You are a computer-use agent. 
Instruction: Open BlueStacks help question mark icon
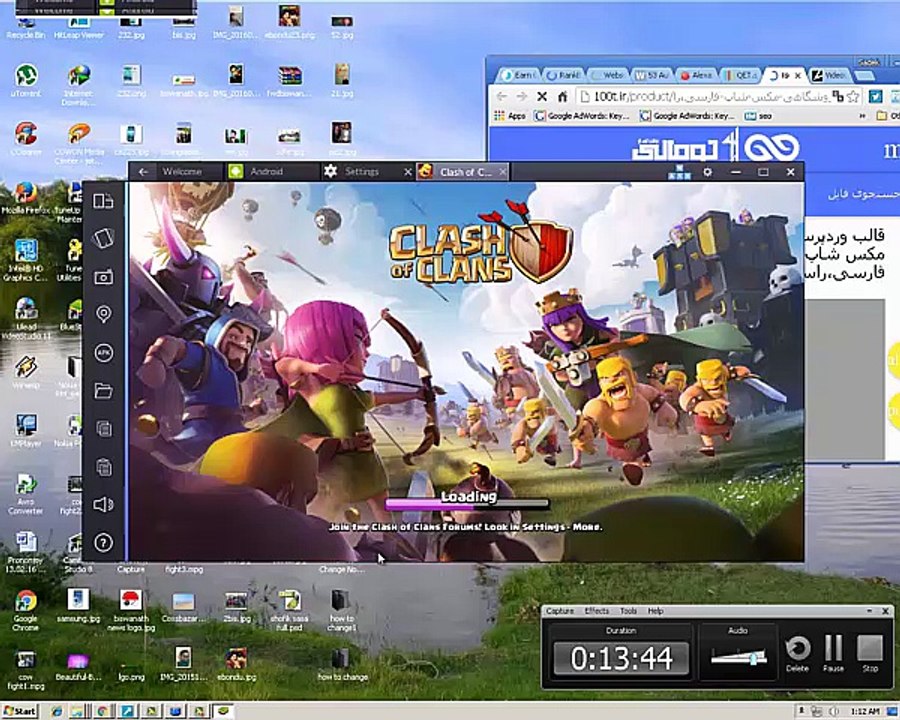(x=103, y=543)
